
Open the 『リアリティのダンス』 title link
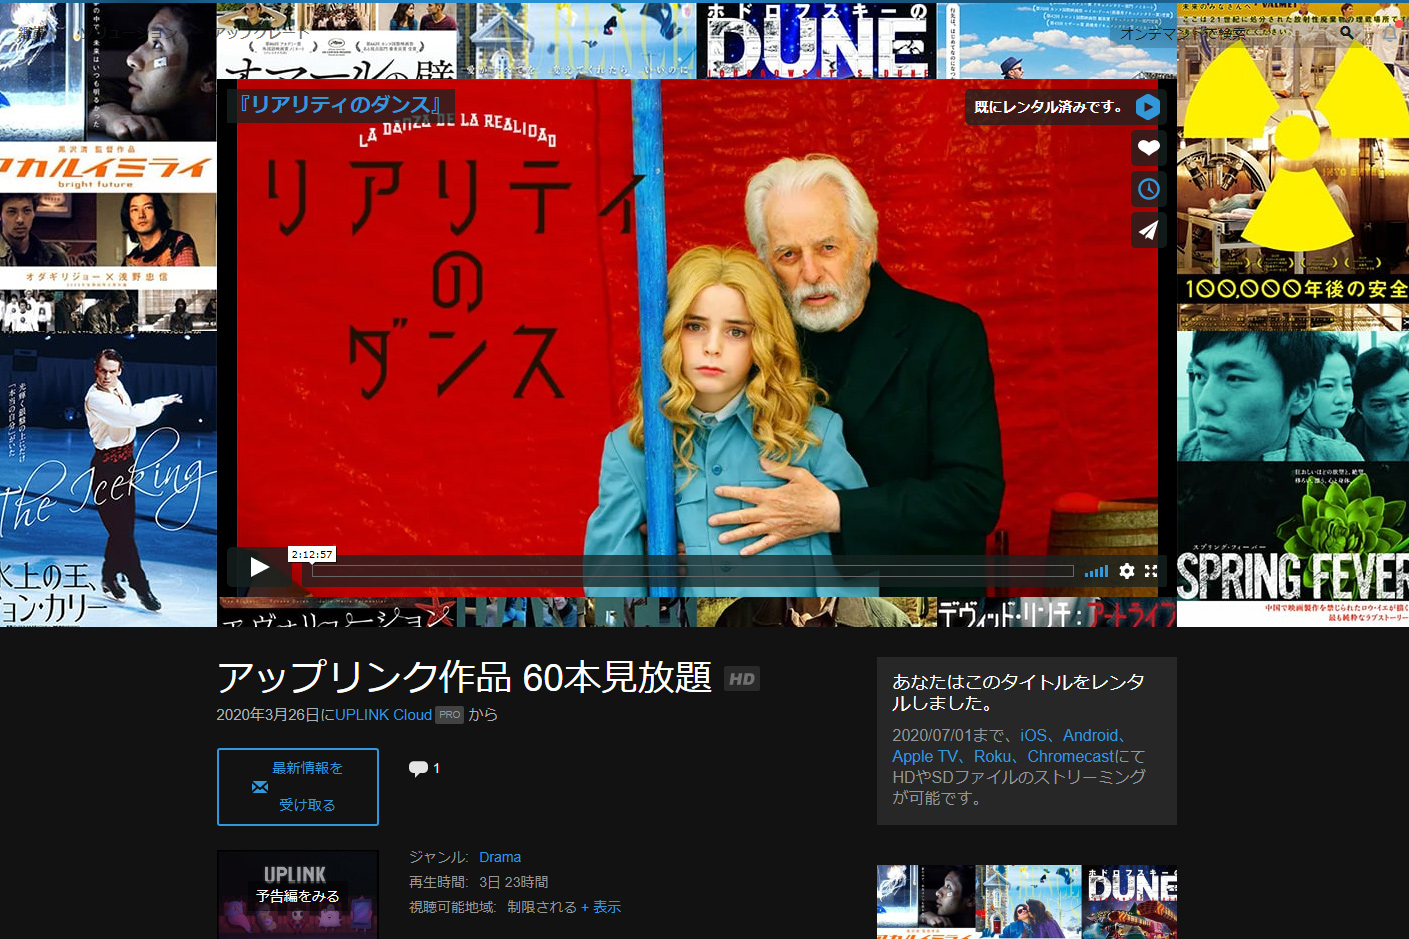[339, 105]
